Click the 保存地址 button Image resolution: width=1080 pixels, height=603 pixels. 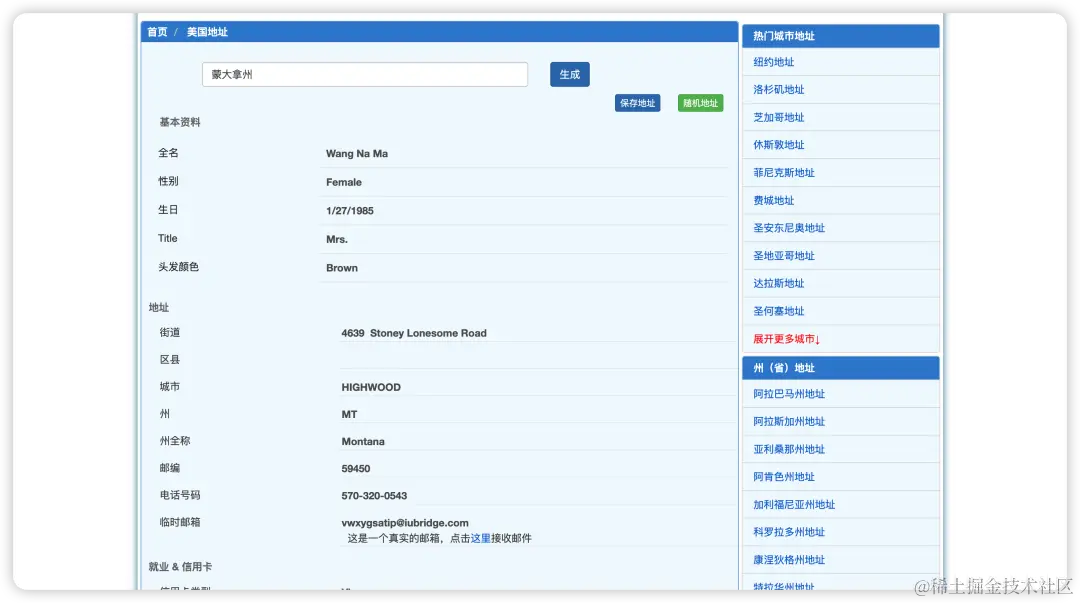pyautogui.click(x=637, y=103)
